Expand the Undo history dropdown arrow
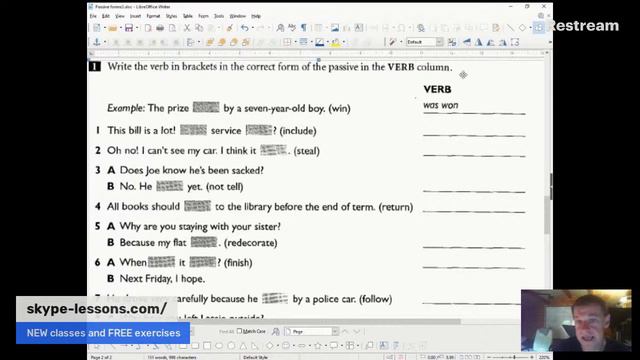 pyautogui.click(x=253, y=28)
